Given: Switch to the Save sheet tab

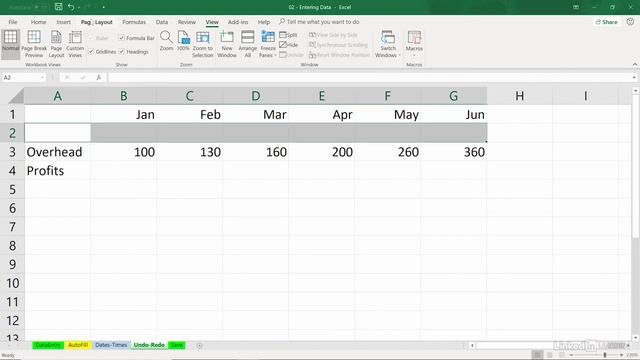Looking at the screenshot, I should click(176, 345).
